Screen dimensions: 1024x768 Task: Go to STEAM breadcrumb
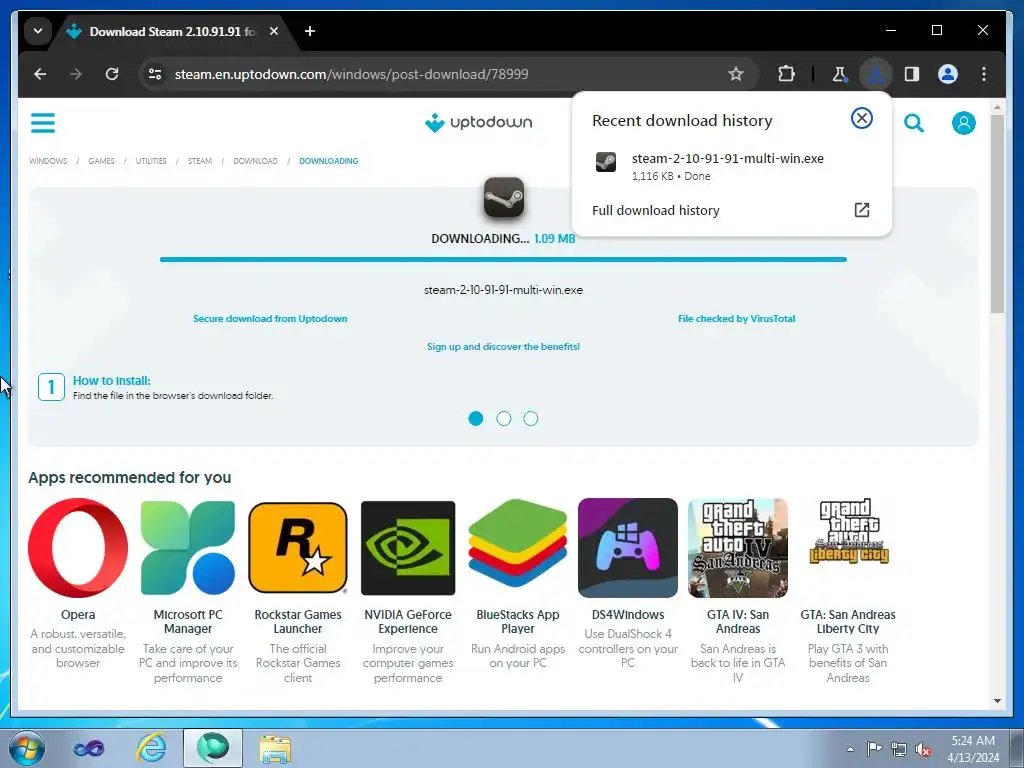point(200,161)
